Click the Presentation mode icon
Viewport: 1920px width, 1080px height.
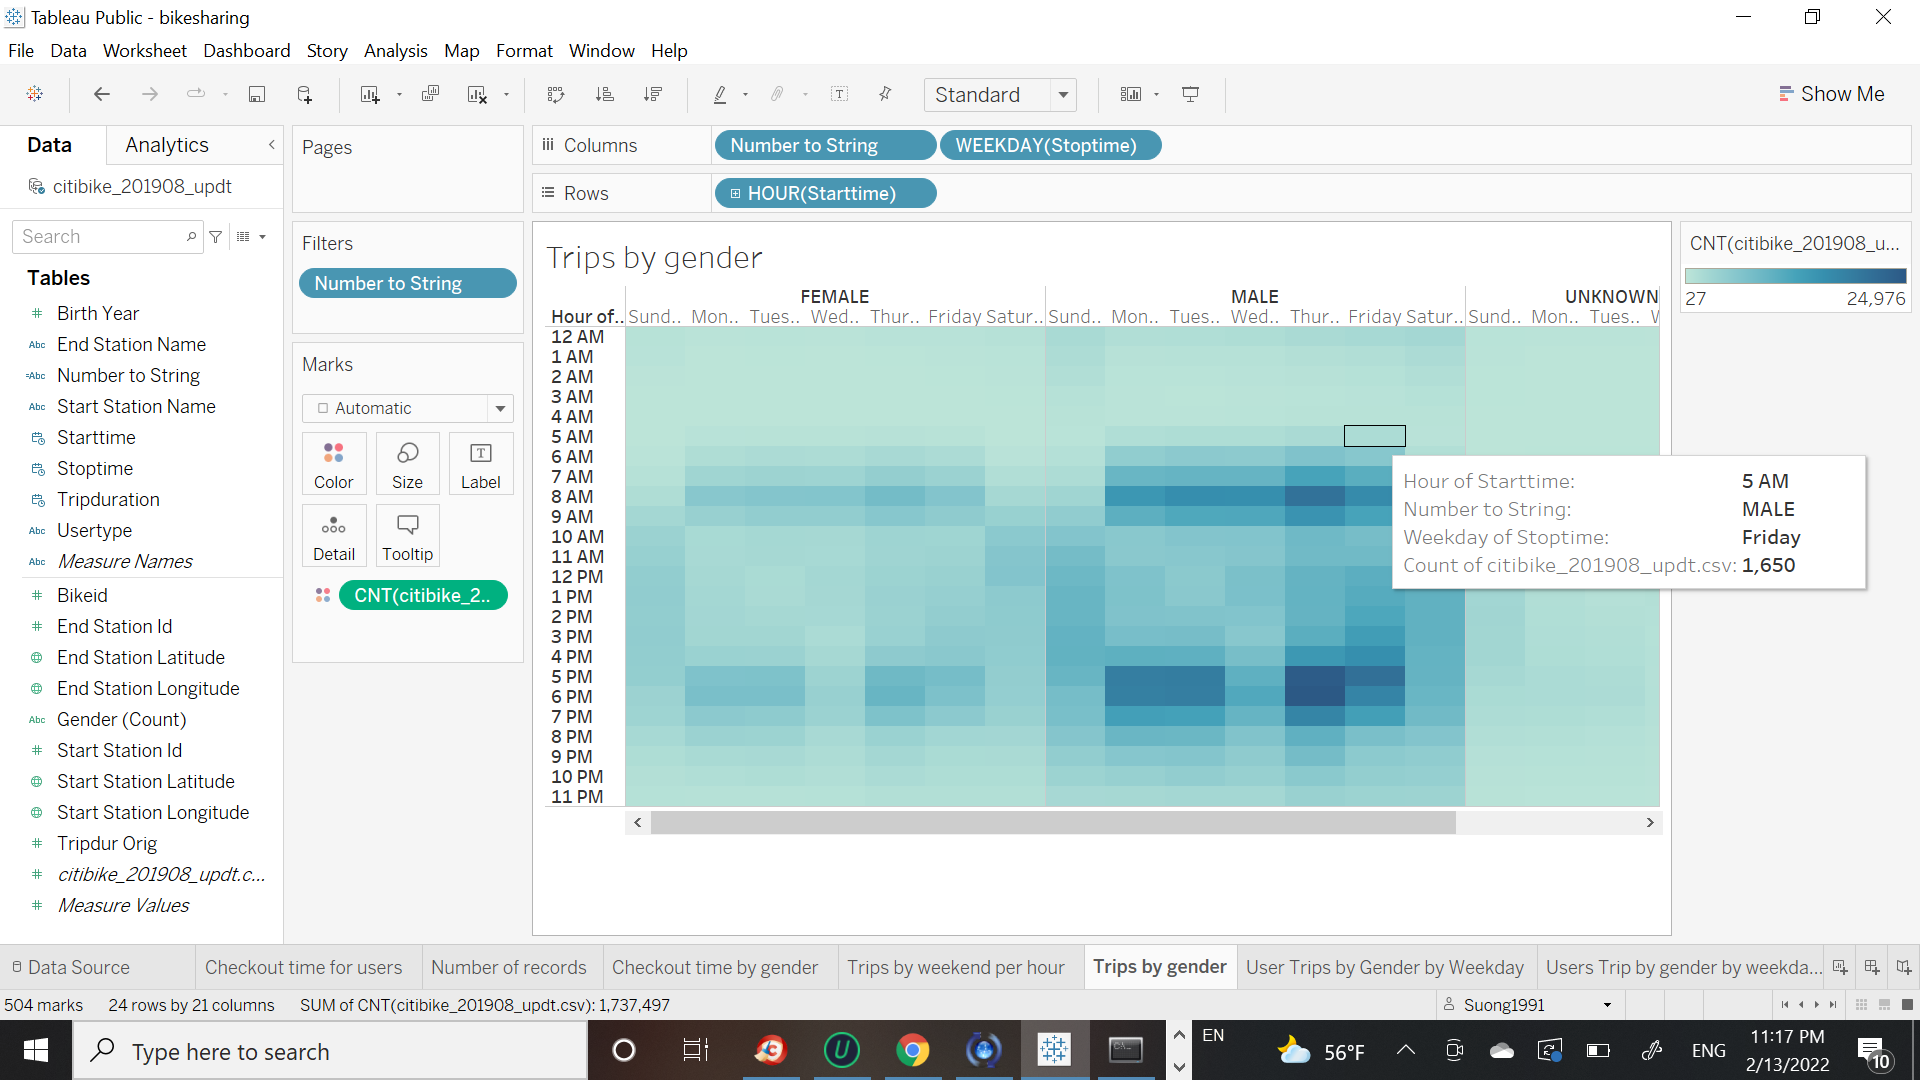pos(1190,94)
